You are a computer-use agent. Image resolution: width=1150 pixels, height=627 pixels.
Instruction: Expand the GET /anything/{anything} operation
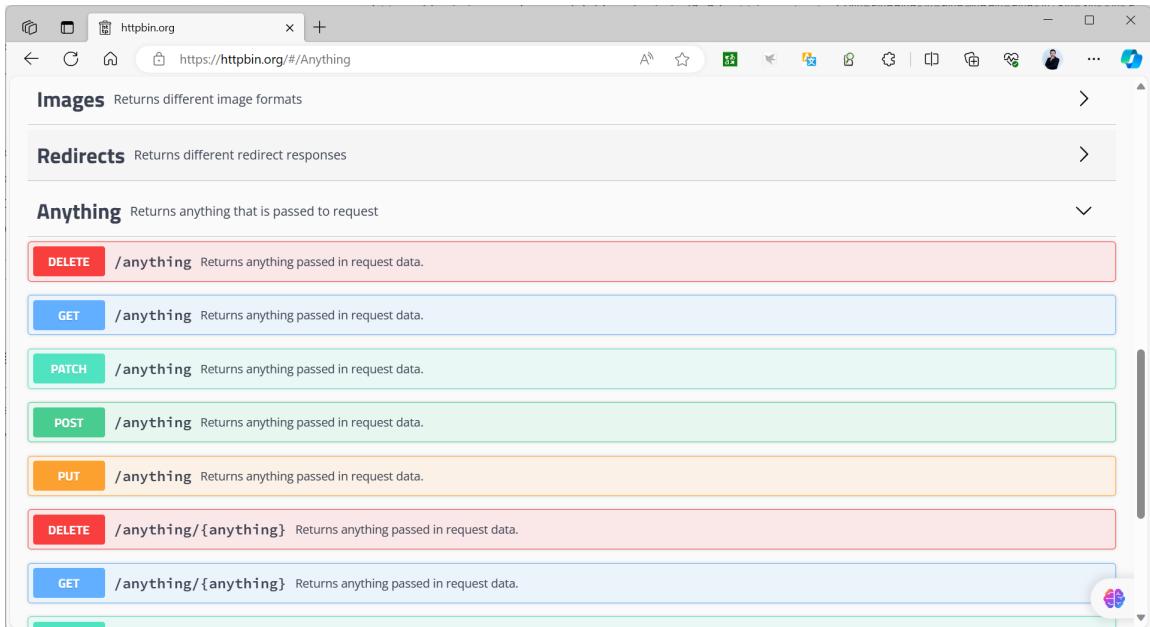[x=571, y=584]
